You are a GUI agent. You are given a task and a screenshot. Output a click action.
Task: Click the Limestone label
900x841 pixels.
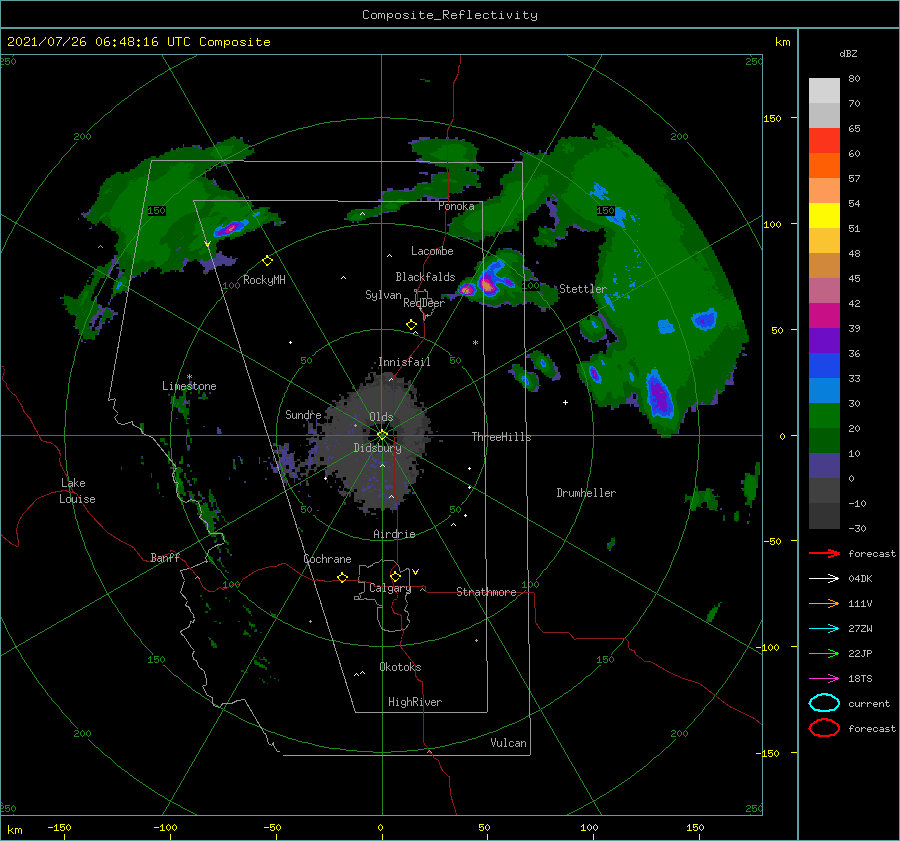point(189,386)
